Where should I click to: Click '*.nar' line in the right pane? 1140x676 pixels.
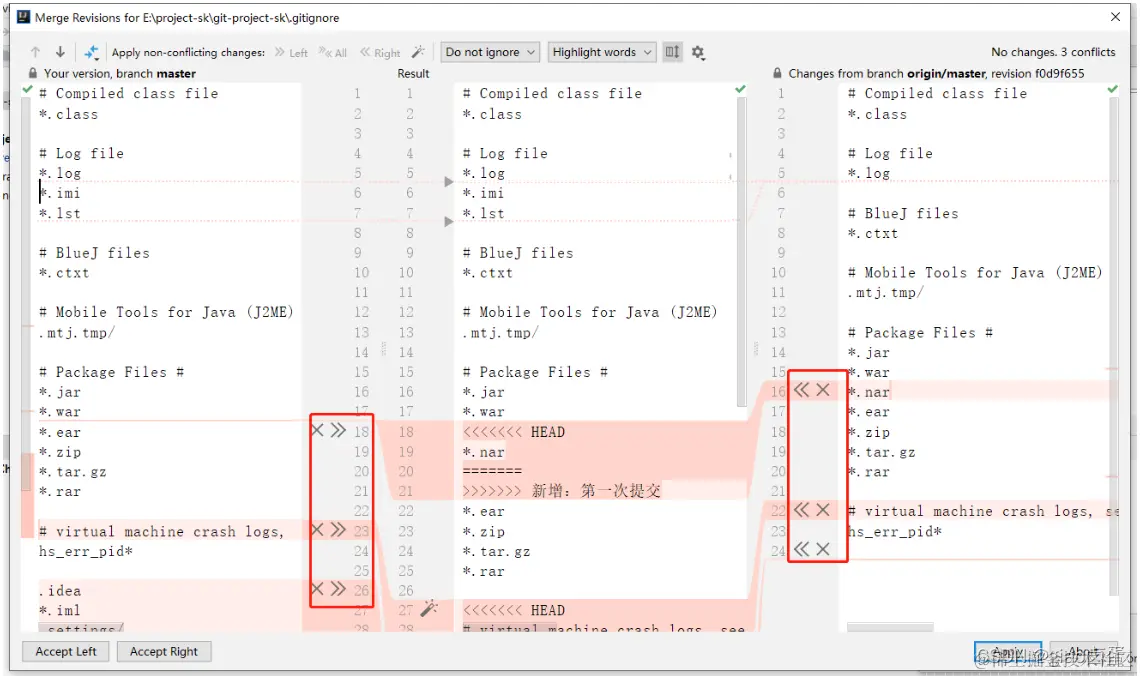point(868,392)
